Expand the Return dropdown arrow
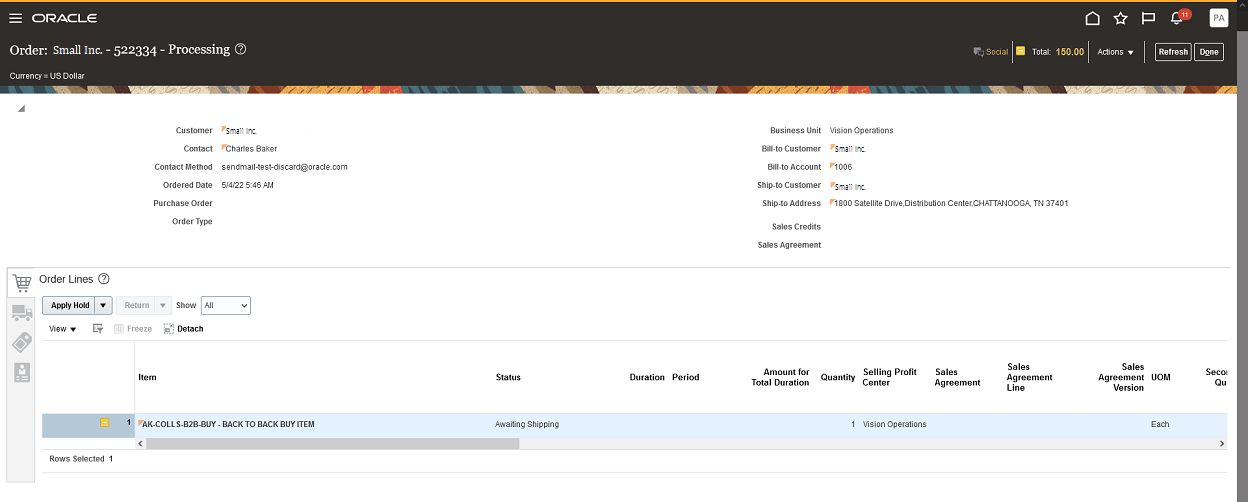The image size is (1248, 502). point(163,305)
